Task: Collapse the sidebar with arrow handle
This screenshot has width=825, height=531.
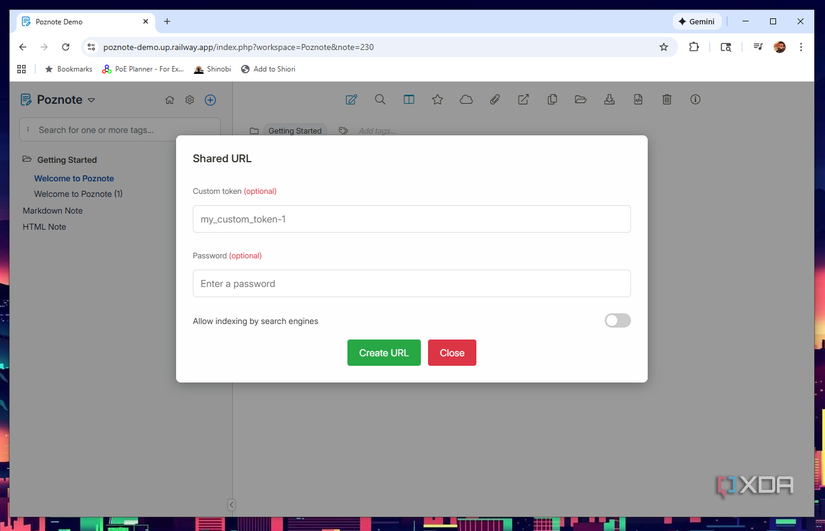Action: 231,505
